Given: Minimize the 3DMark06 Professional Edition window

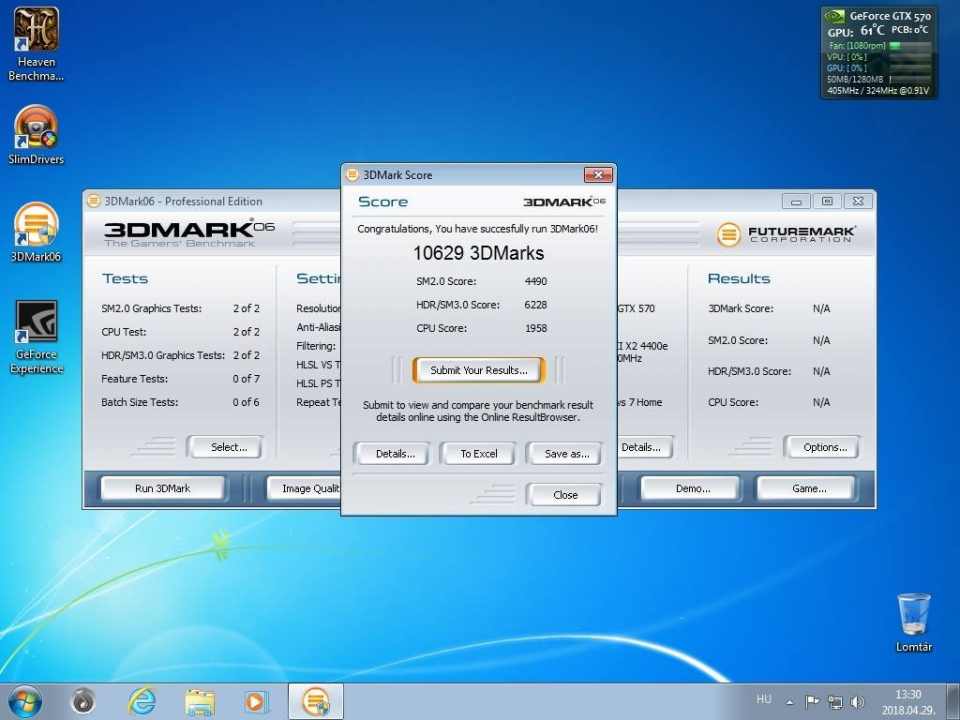Looking at the screenshot, I should 796,201.
